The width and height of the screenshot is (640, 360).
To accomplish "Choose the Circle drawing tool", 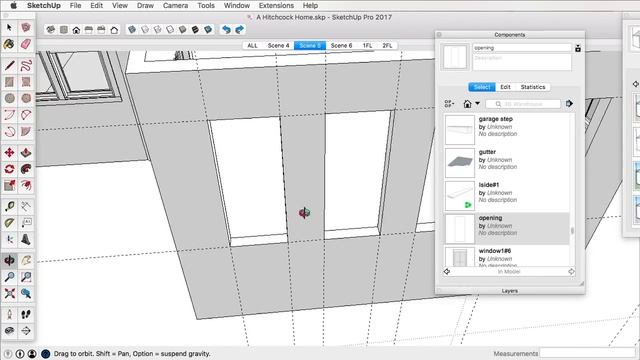I will [9, 98].
